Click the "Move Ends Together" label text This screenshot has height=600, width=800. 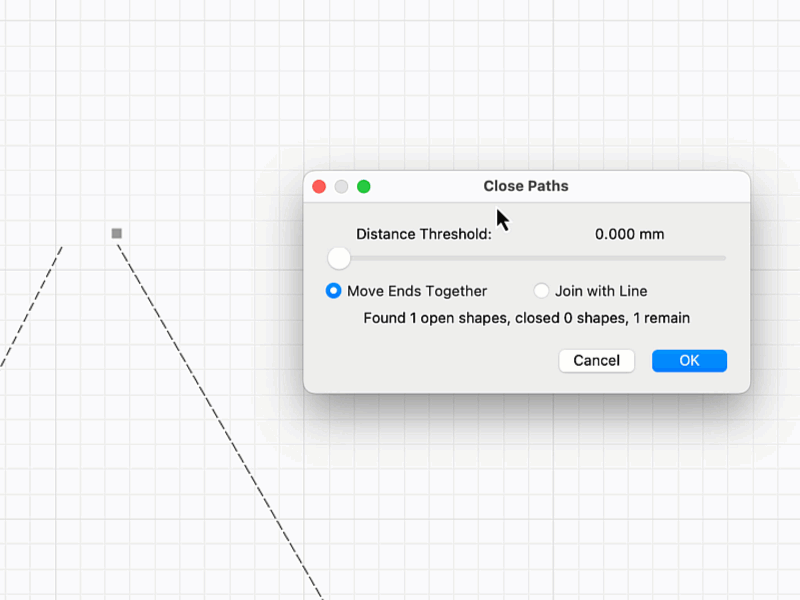tap(417, 291)
